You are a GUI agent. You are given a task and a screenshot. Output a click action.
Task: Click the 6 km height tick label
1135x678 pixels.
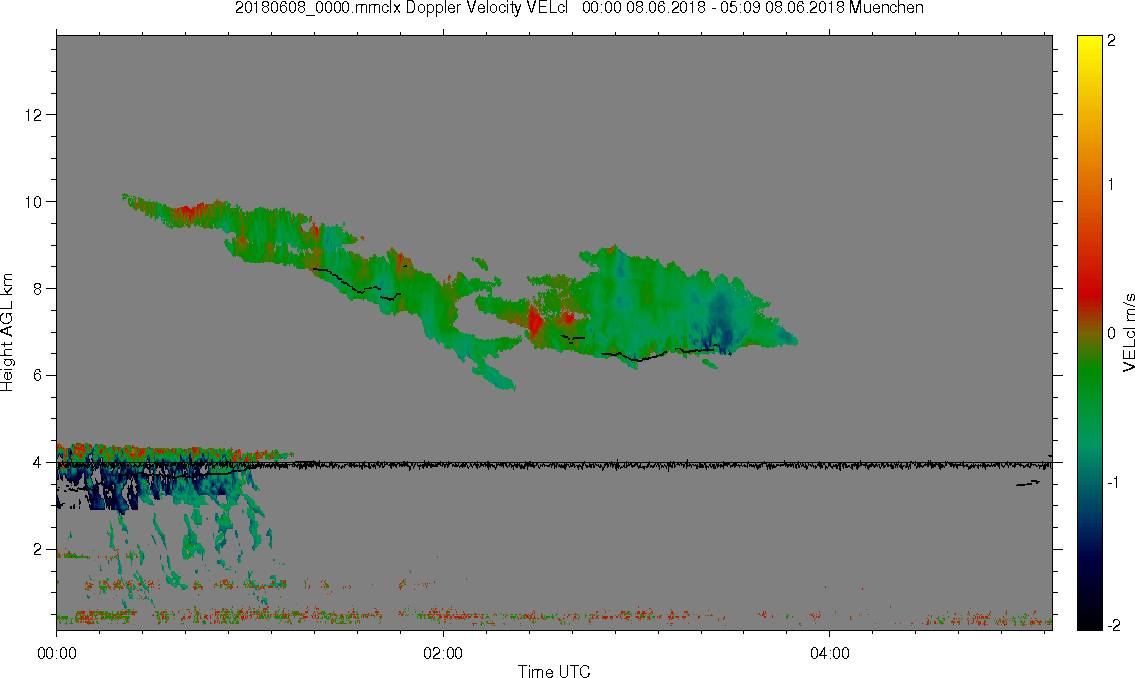point(37,376)
